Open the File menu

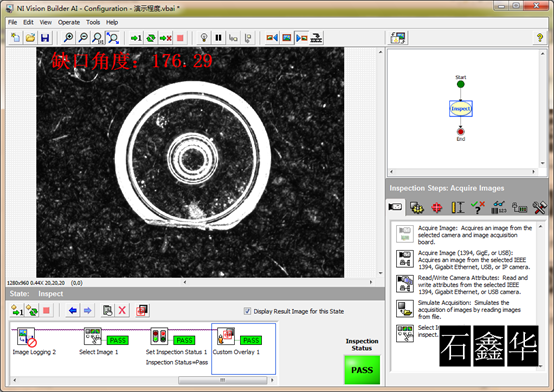coord(12,22)
